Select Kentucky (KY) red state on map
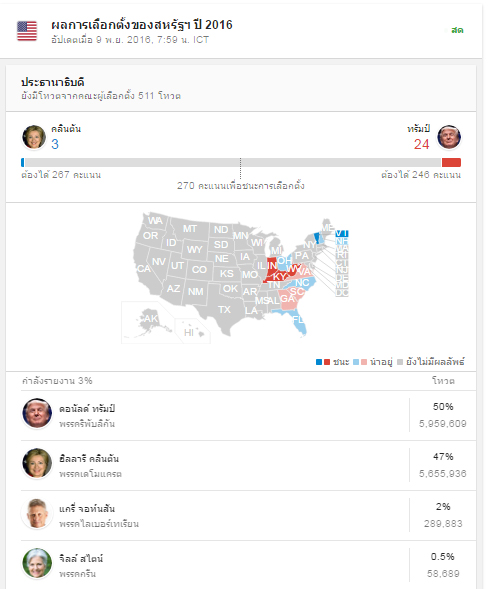Screen dimensions: 488x589 279,277
